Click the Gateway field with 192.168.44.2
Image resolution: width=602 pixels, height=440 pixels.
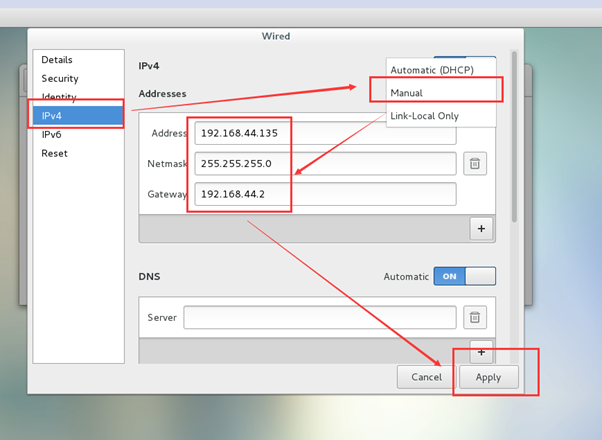[325, 194]
